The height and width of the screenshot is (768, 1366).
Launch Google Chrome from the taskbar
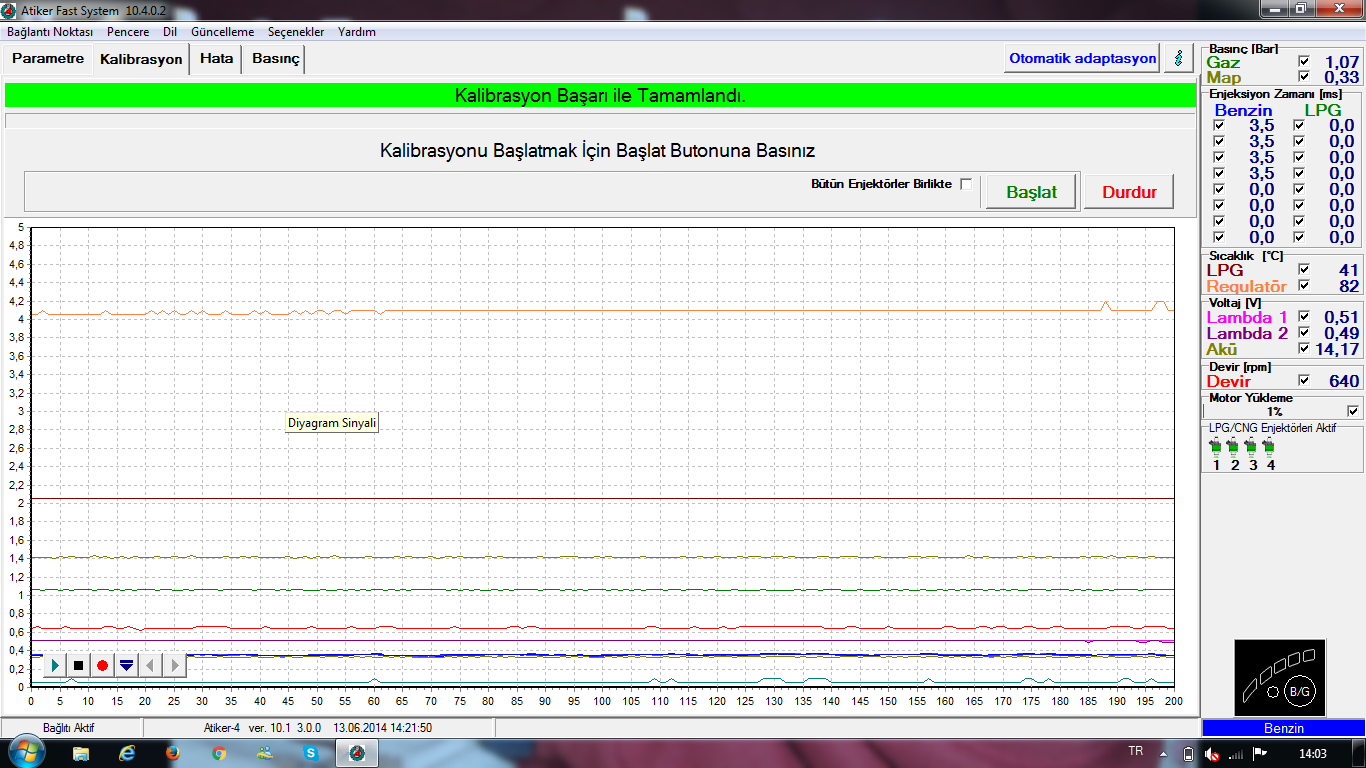219,752
